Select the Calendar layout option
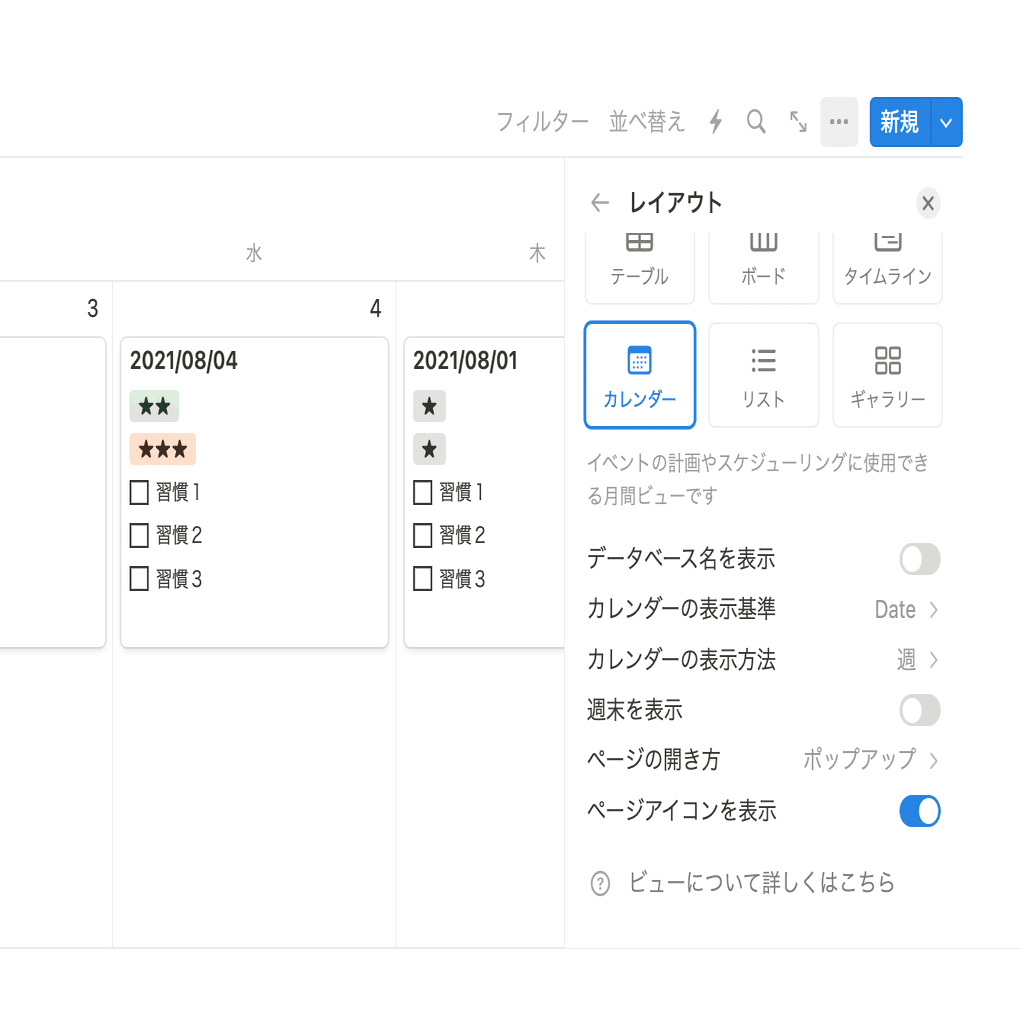1020x1020 pixels. point(640,375)
